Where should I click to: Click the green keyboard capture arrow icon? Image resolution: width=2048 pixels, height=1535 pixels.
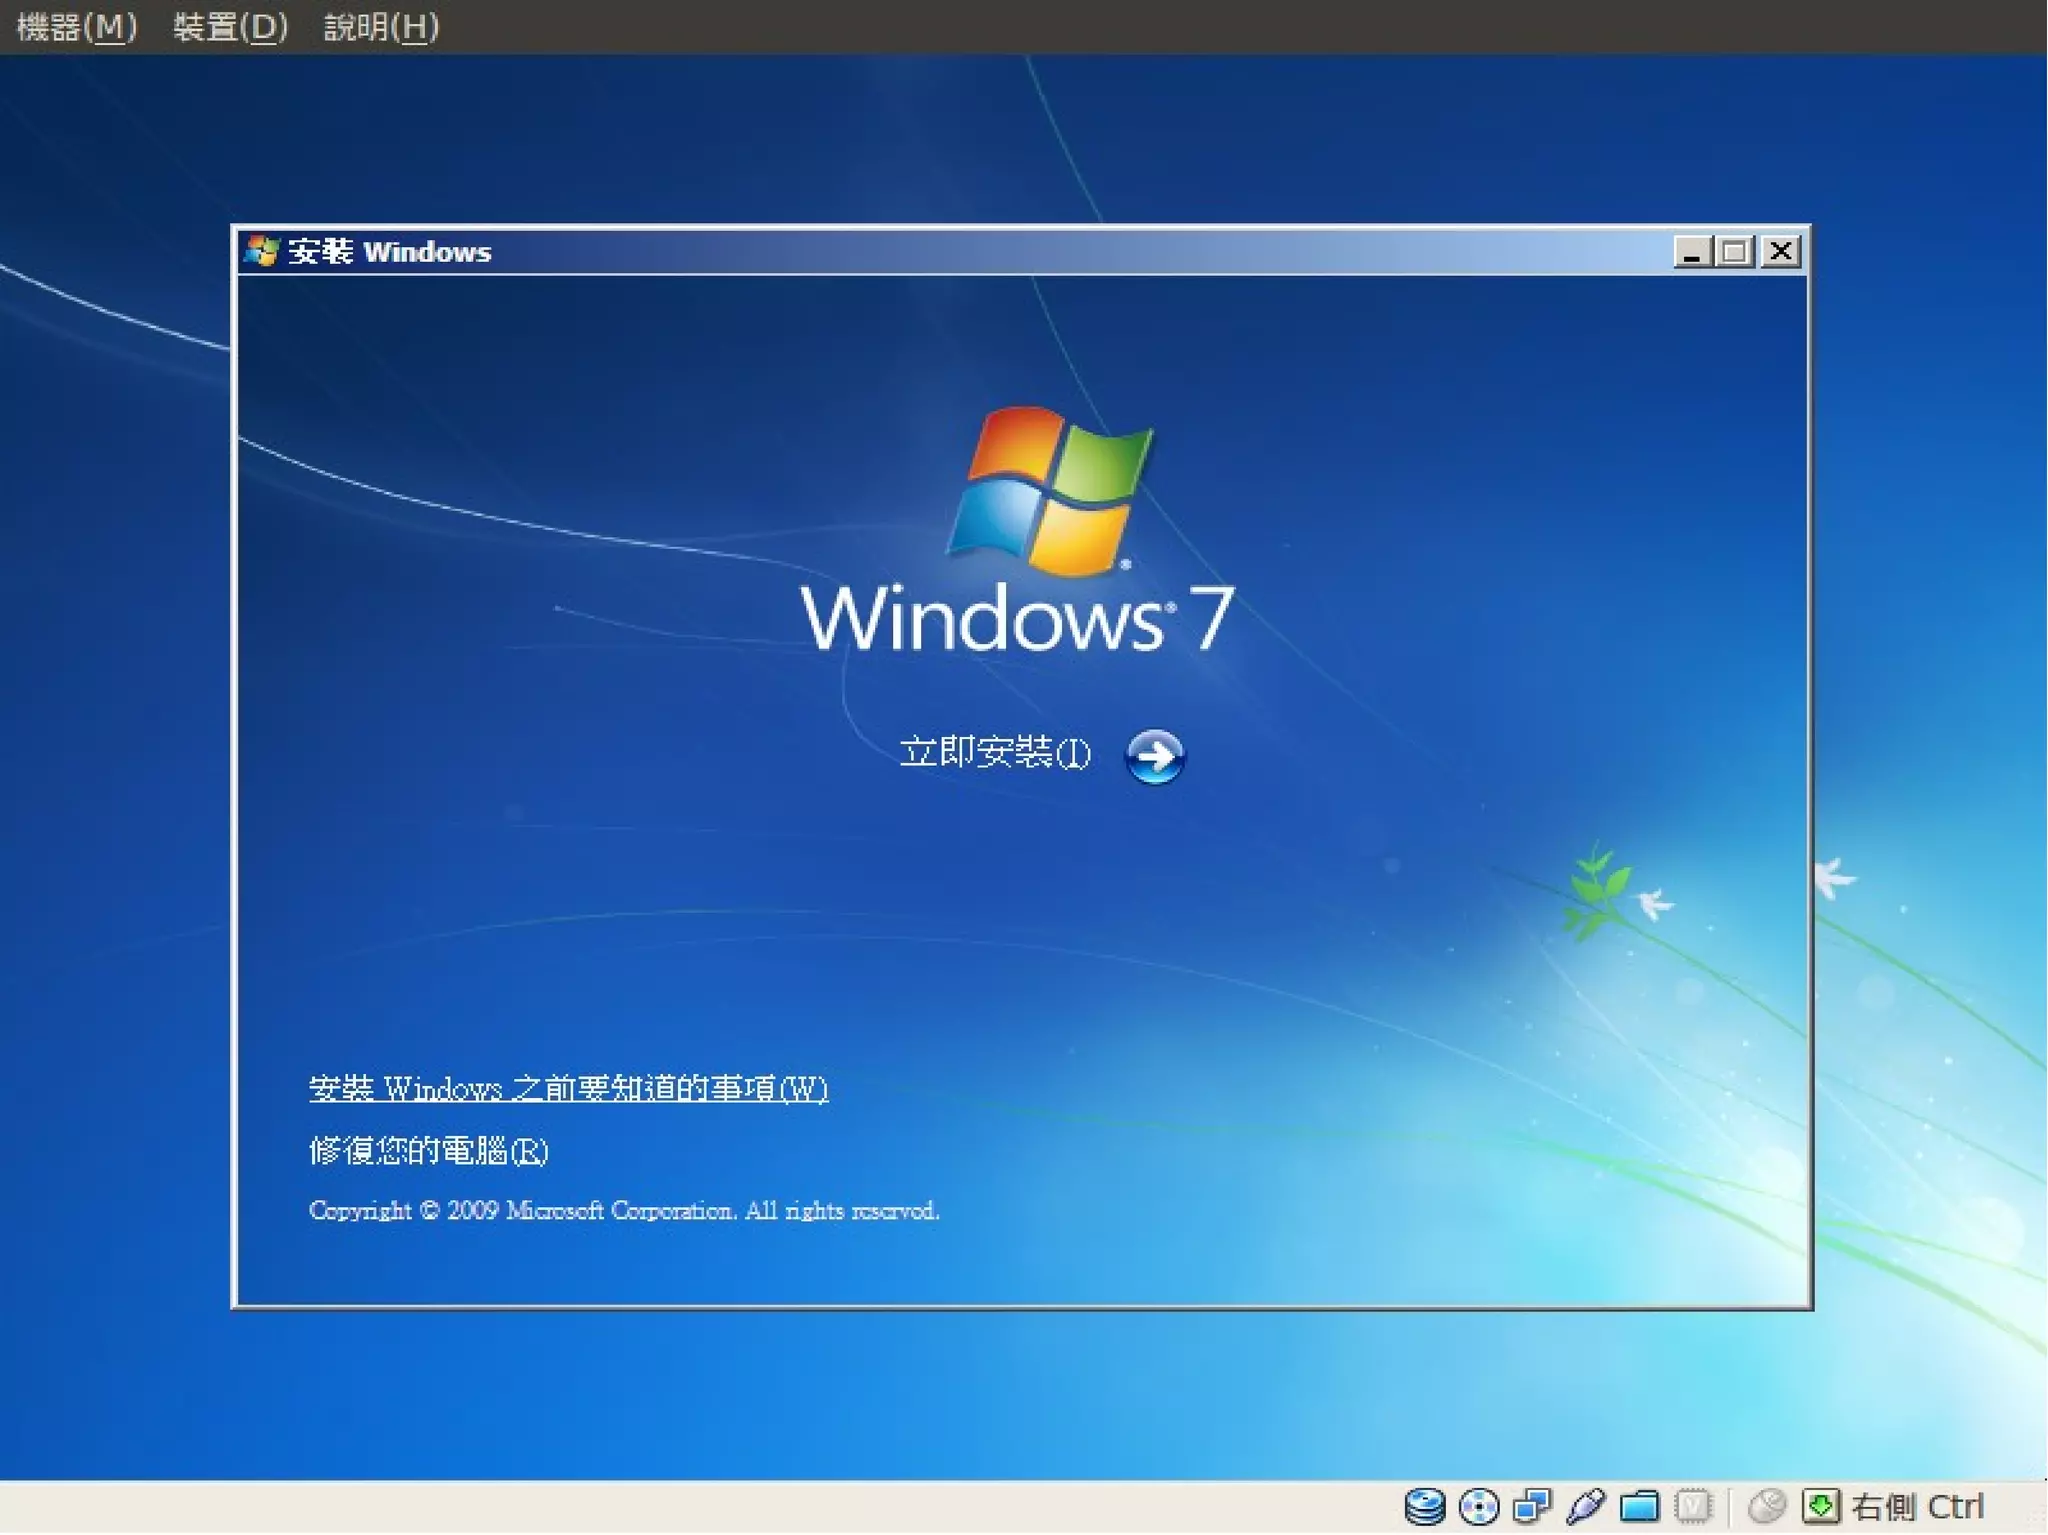point(1820,1506)
